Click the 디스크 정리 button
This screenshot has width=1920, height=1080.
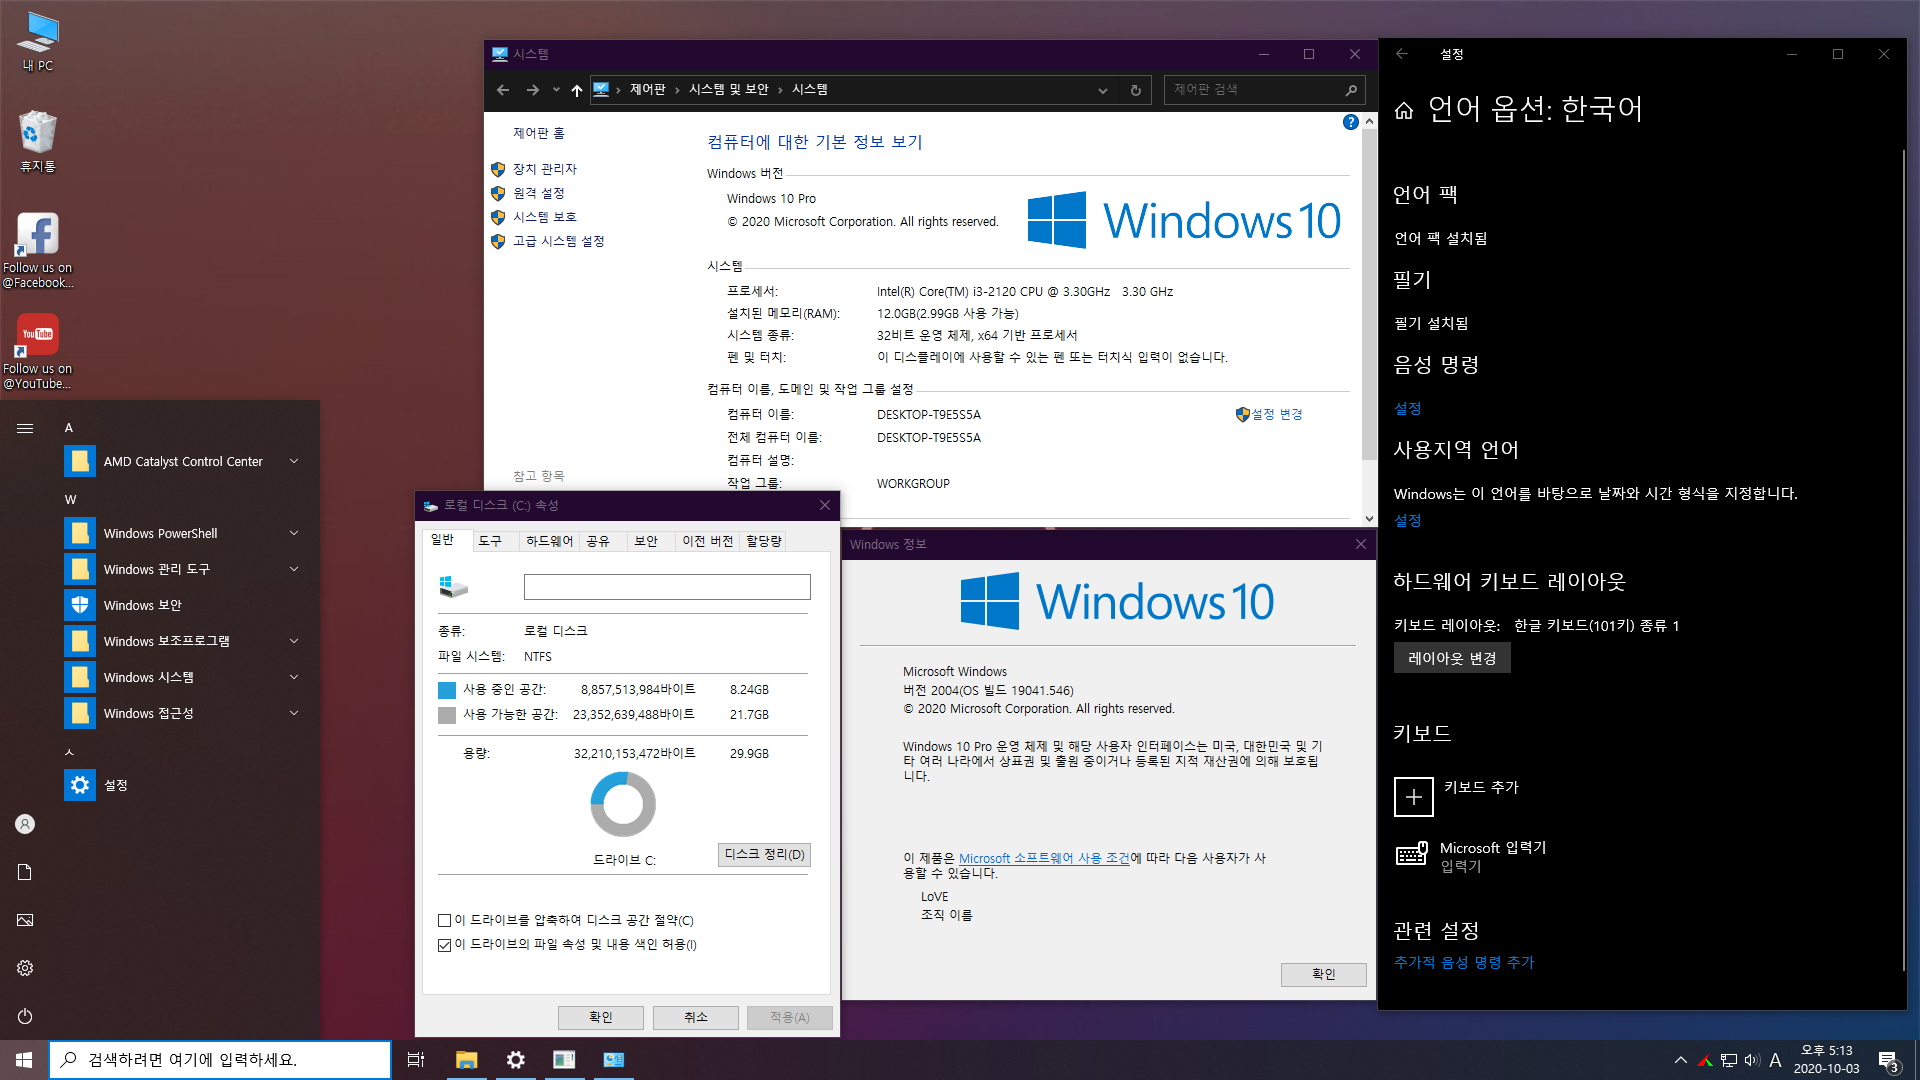tap(764, 855)
